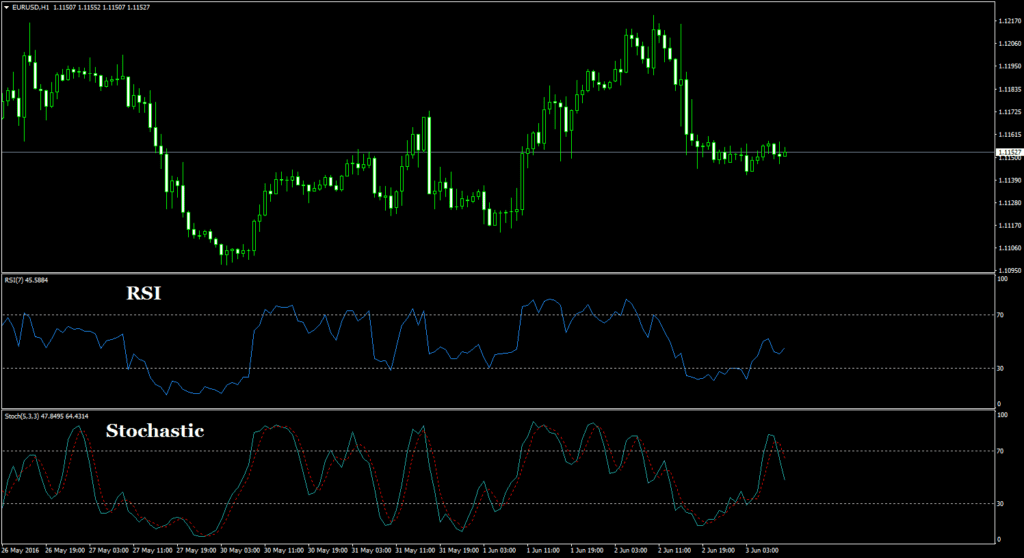Image resolution: width=1024 pixels, height=558 pixels.
Task: Click time axis label 1 Jun 03:00
Action: [x=499, y=550]
